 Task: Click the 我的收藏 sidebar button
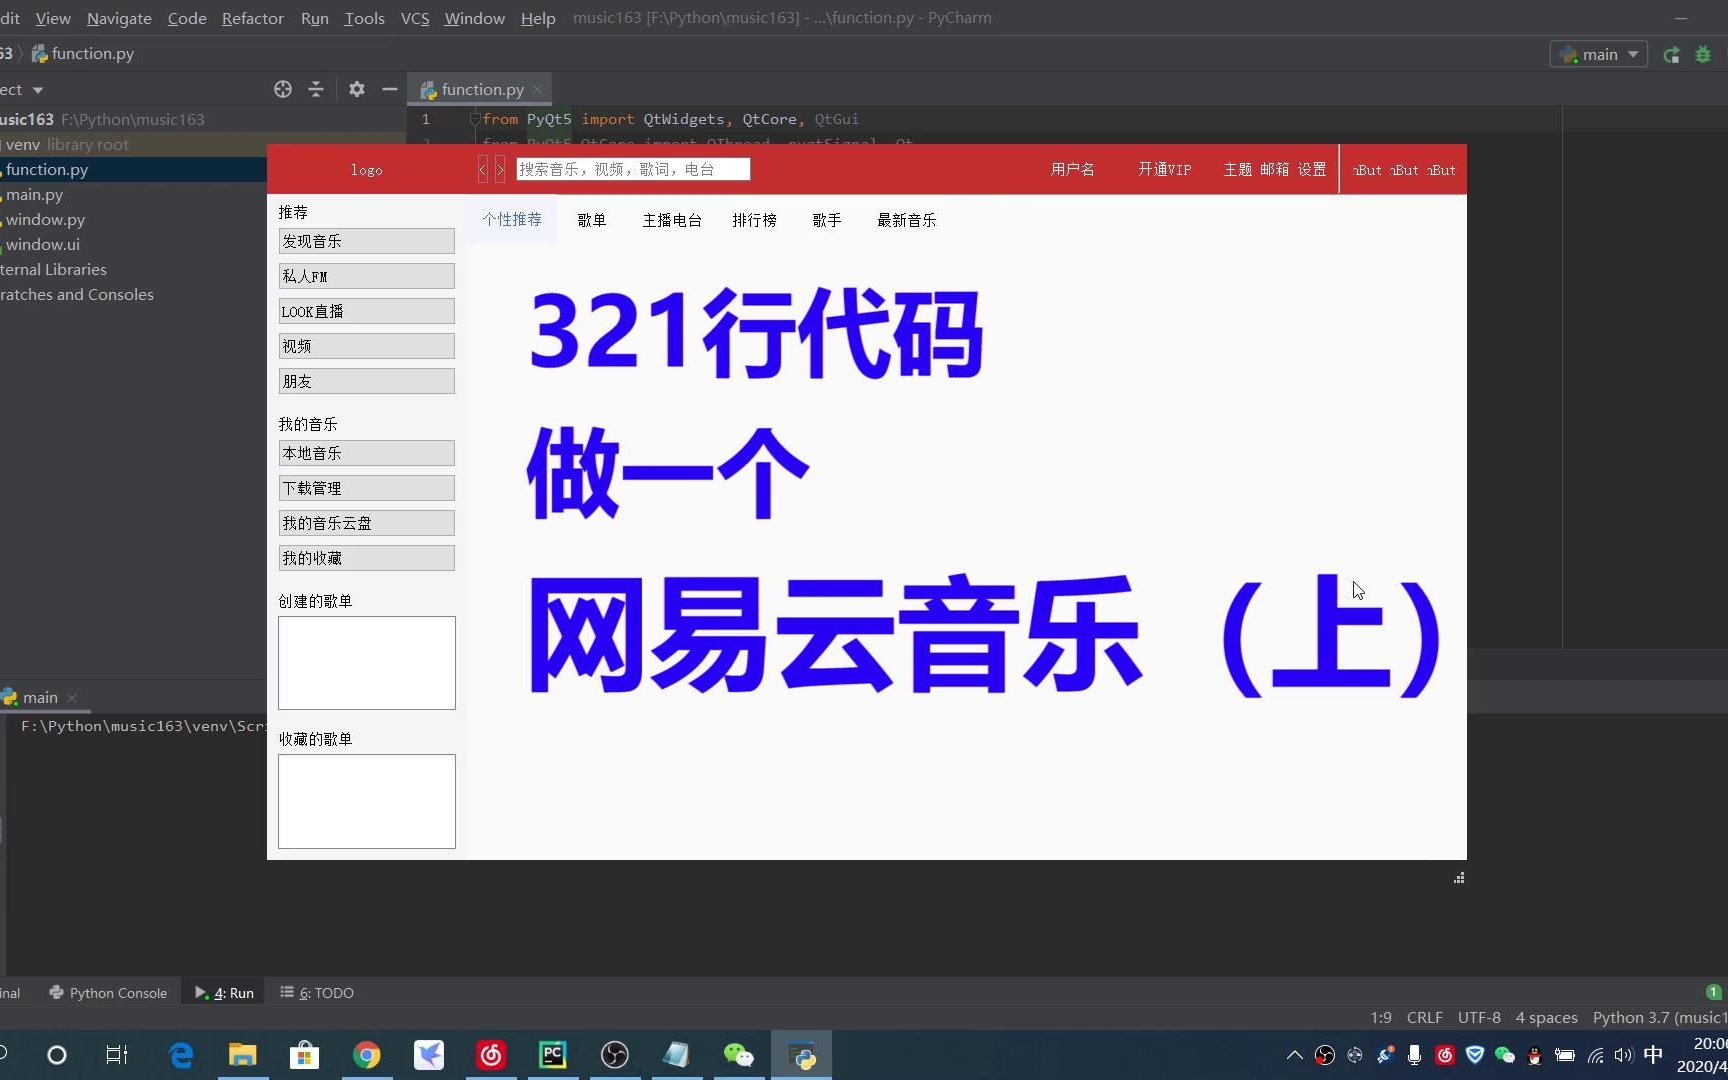click(367, 558)
